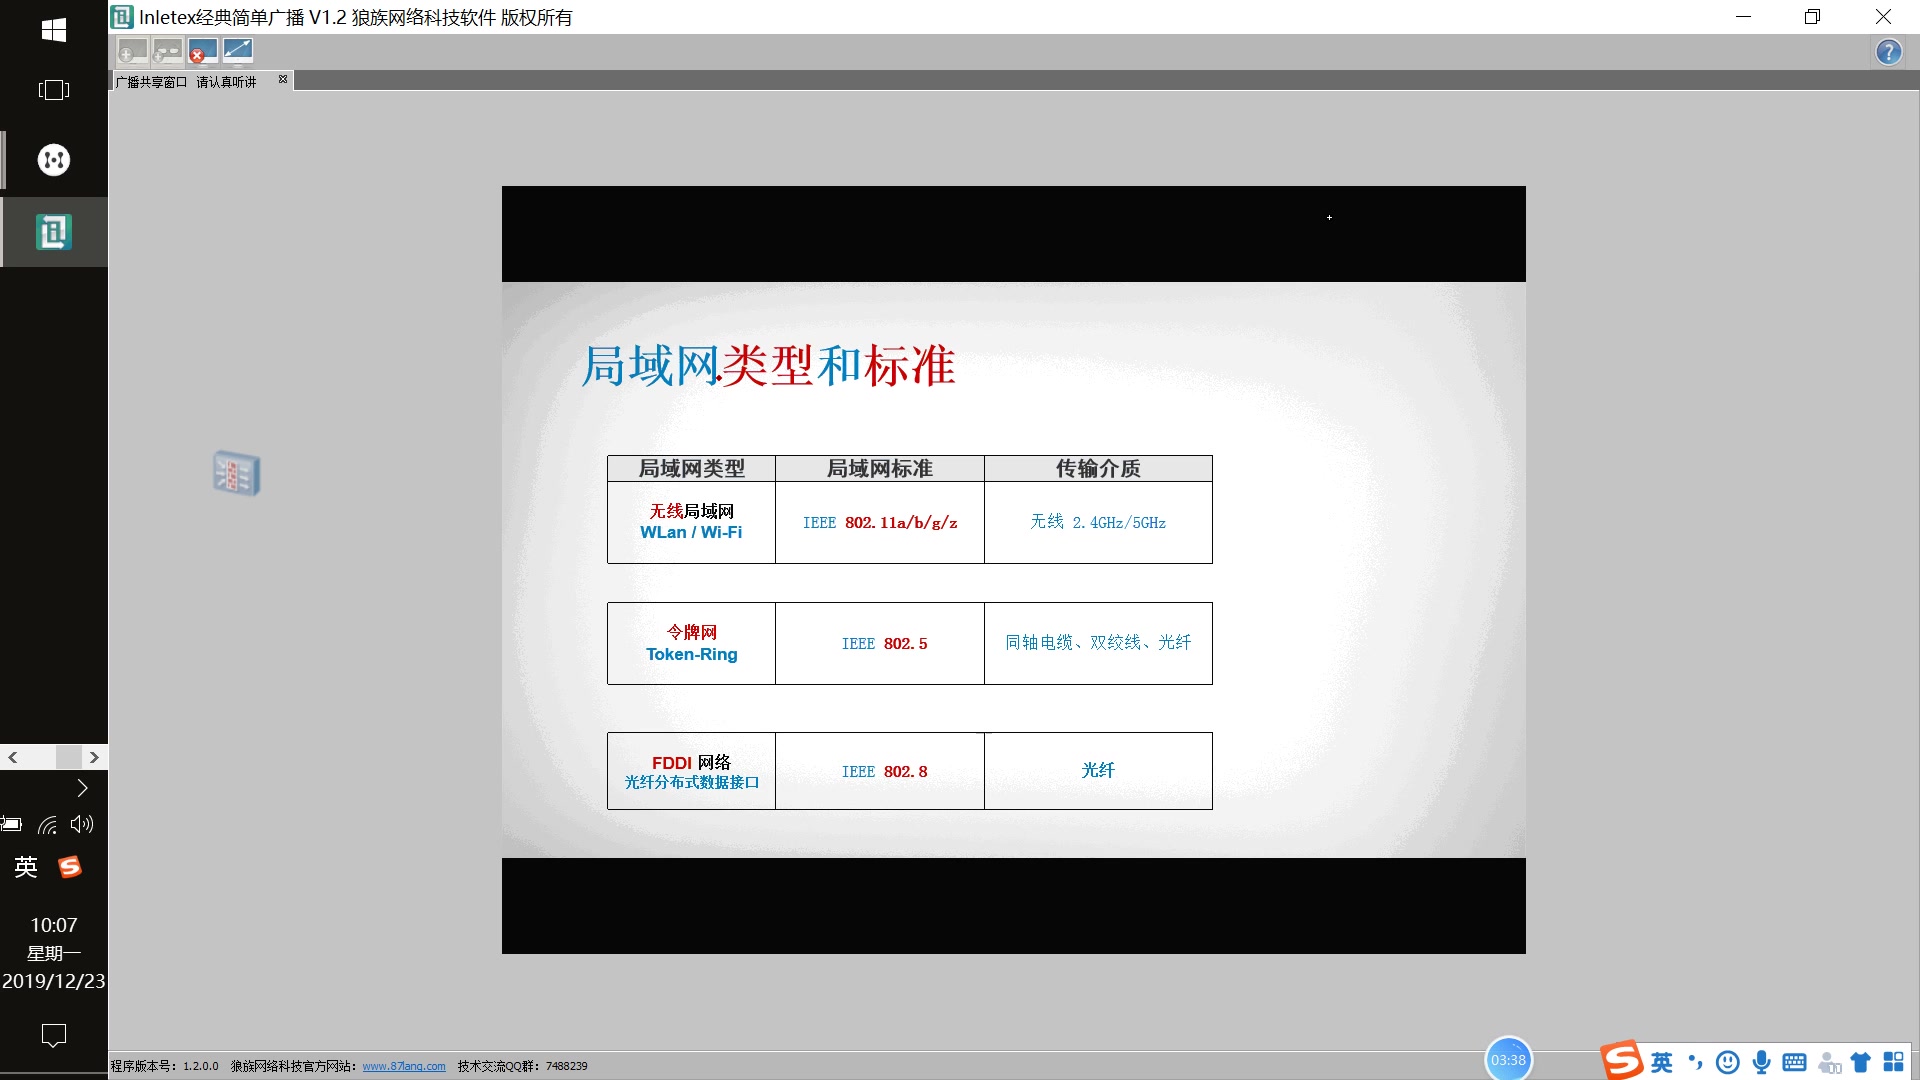Open the volume speaker tray icon
The image size is (1920, 1080).
(x=82, y=825)
